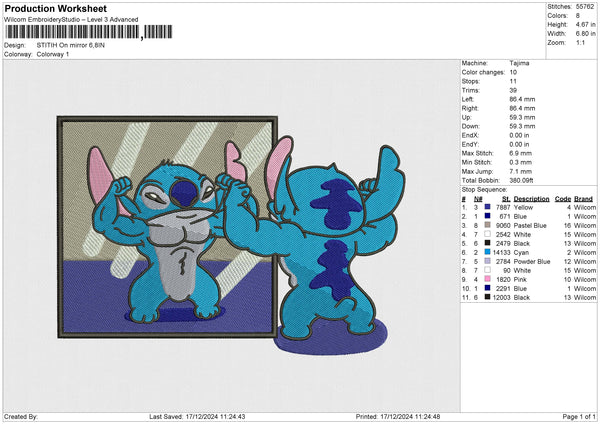
Task: Select the Color changes value 10
Action: pyautogui.click(x=513, y=72)
